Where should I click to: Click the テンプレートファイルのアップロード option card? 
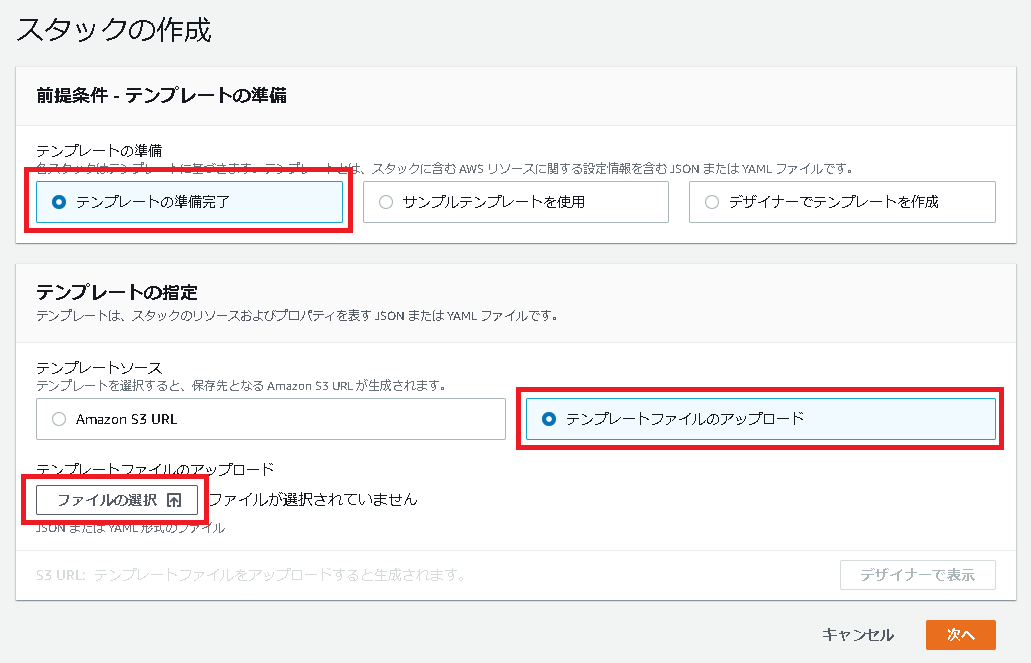coord(761,419)
